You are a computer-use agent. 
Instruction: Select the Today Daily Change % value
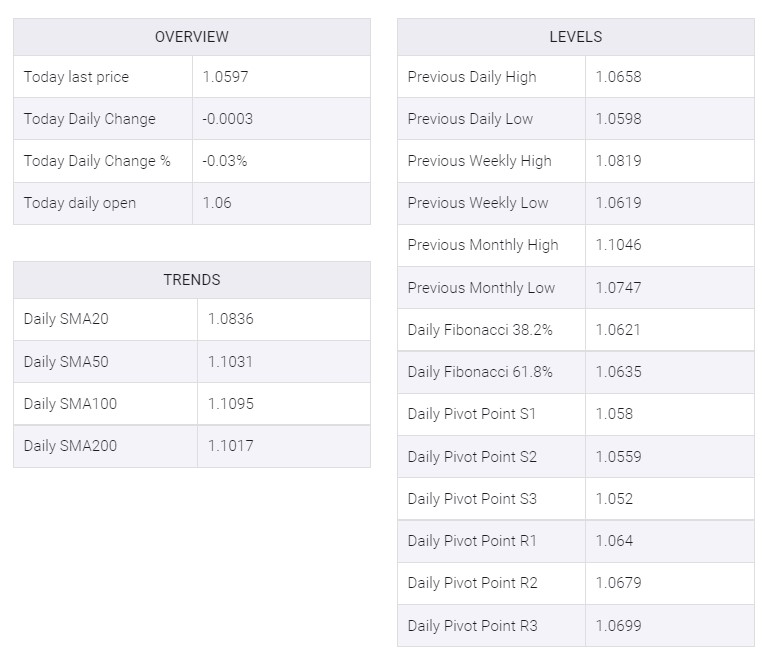coord(225,161)
